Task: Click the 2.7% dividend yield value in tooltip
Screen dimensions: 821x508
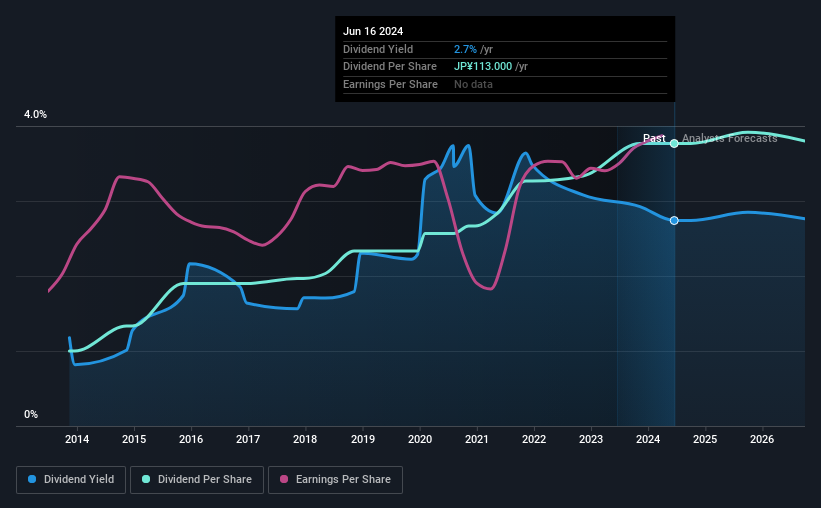Action: pyautogui.click(x=465, y=49)
